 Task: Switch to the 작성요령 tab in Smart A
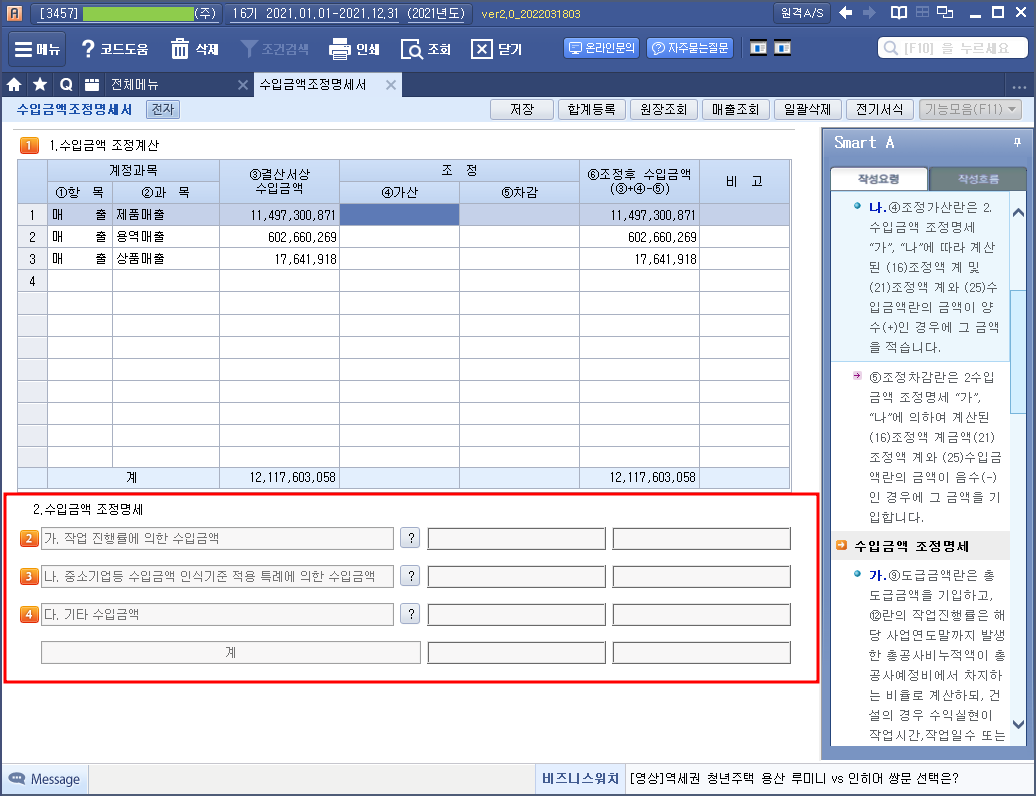click(879, 179)
